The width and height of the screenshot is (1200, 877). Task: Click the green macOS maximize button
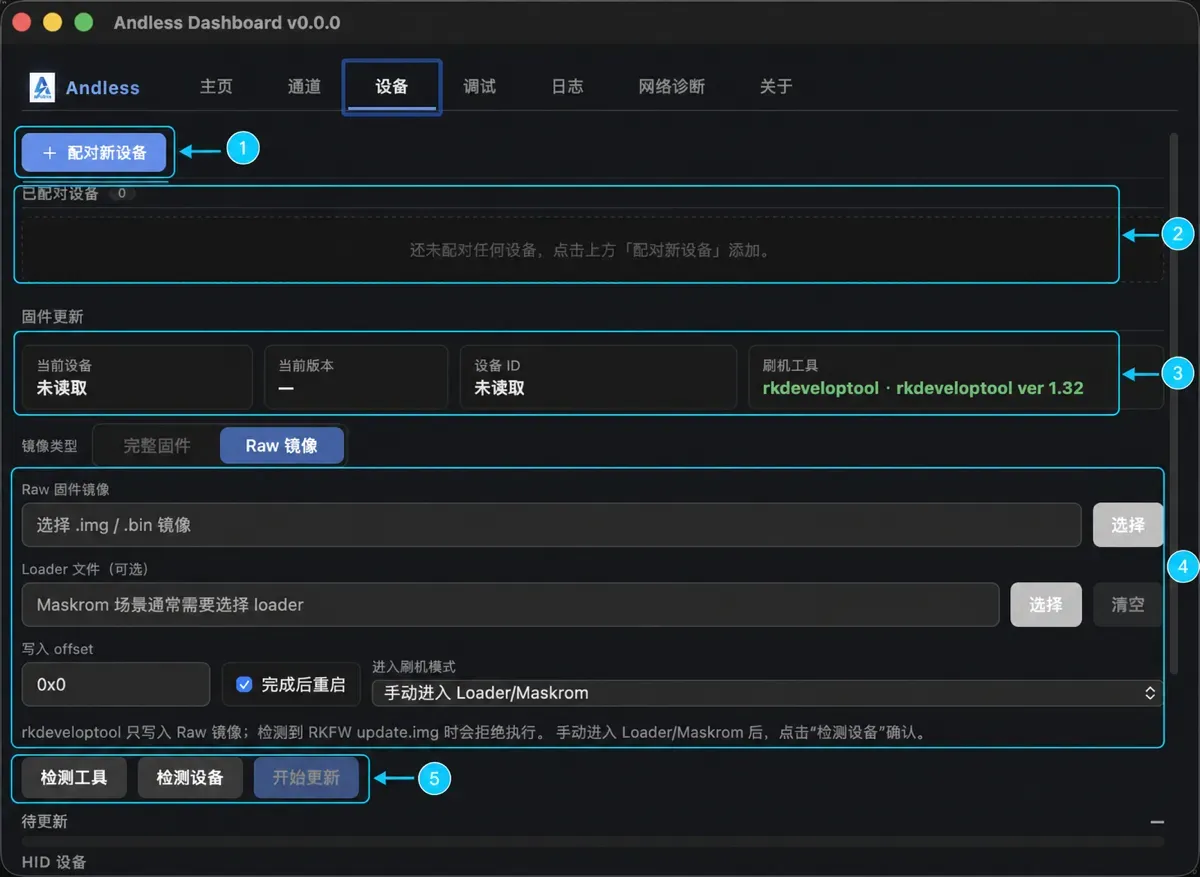coord(84,22)
